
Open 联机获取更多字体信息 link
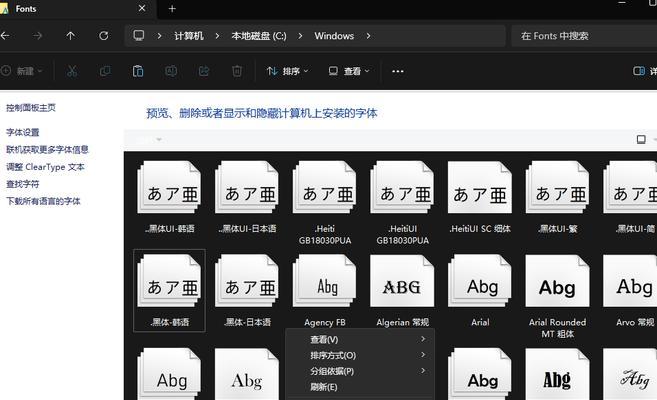(x=47, y=150)
